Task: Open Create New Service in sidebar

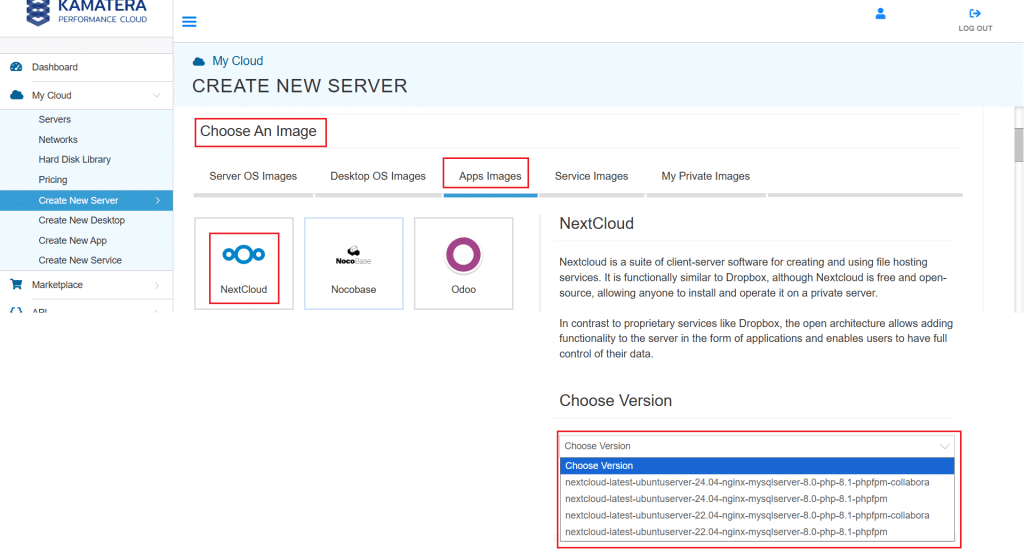Action: pyautogui.click(x=80, y=261)
